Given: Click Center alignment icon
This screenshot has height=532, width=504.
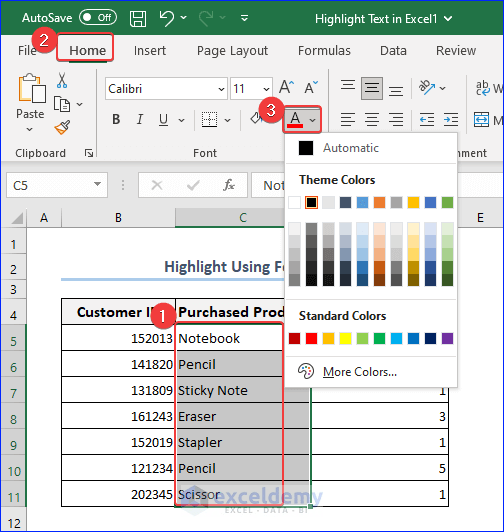Looking at the screenshot, I should pyautogui.click(x=372, y=119).
